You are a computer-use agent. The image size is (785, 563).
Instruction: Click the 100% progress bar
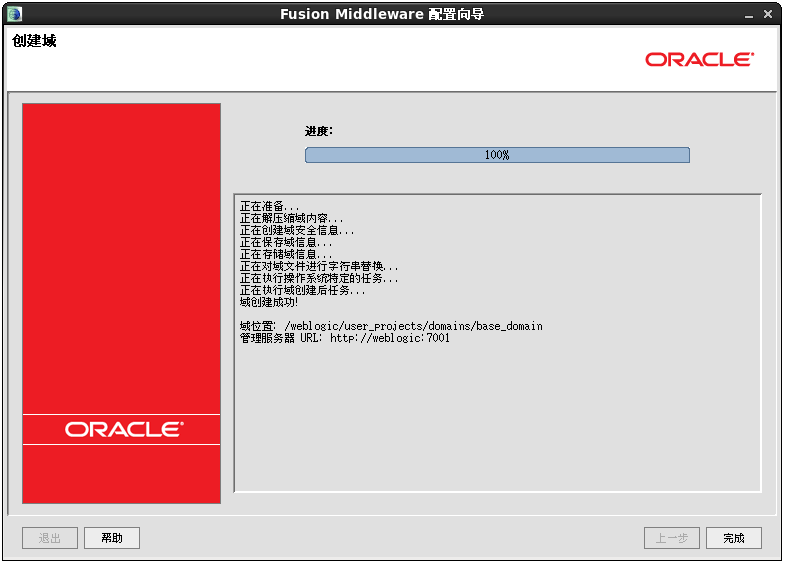[497, 155]
